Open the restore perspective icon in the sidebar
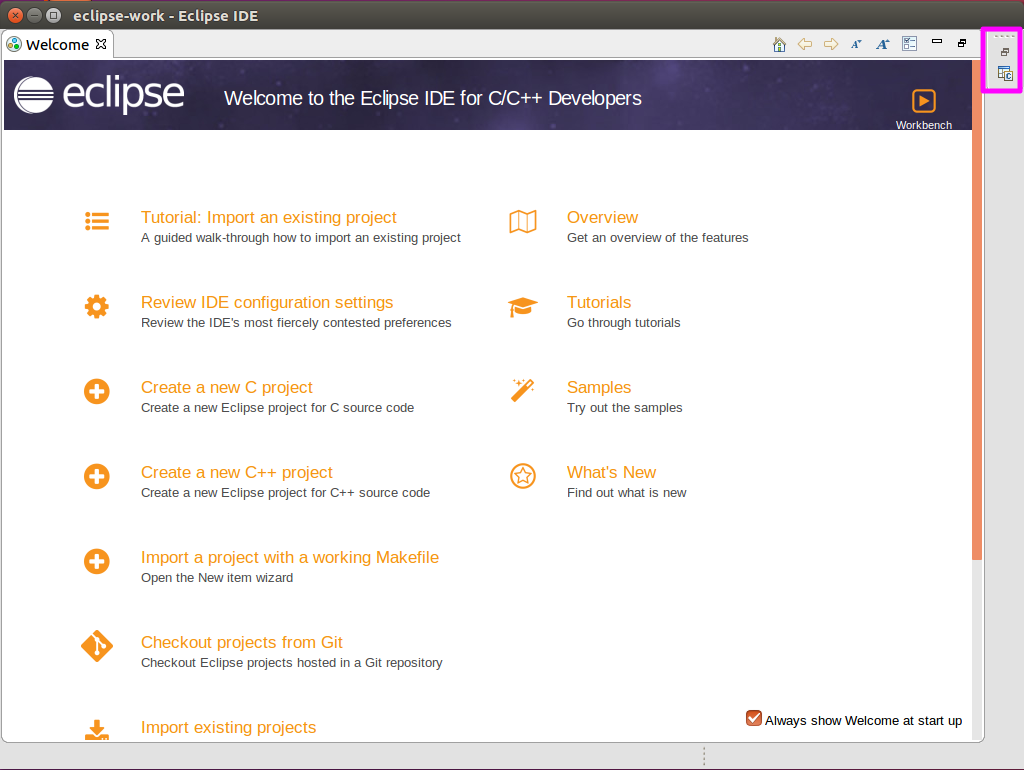This screenshot has width=1024, height=770. tap(1004, 51)
